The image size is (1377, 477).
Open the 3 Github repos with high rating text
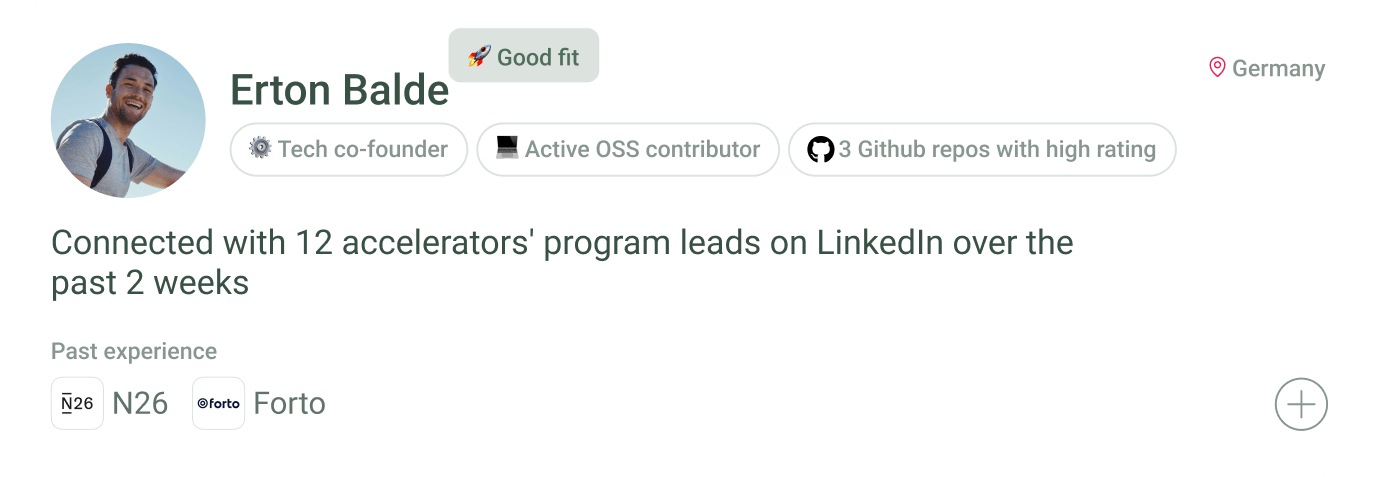[996, 150]
